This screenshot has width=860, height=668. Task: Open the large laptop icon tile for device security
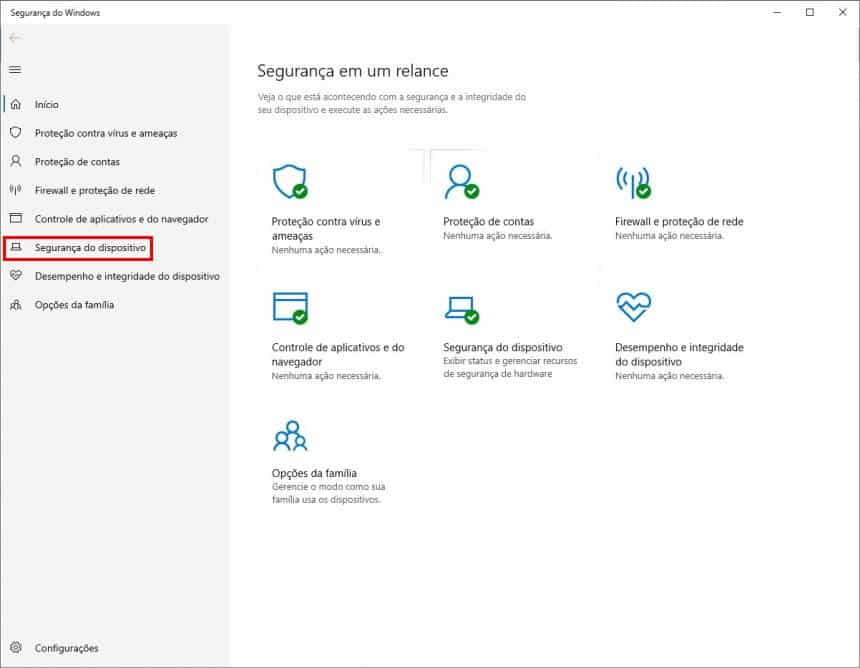coord(461,310)
